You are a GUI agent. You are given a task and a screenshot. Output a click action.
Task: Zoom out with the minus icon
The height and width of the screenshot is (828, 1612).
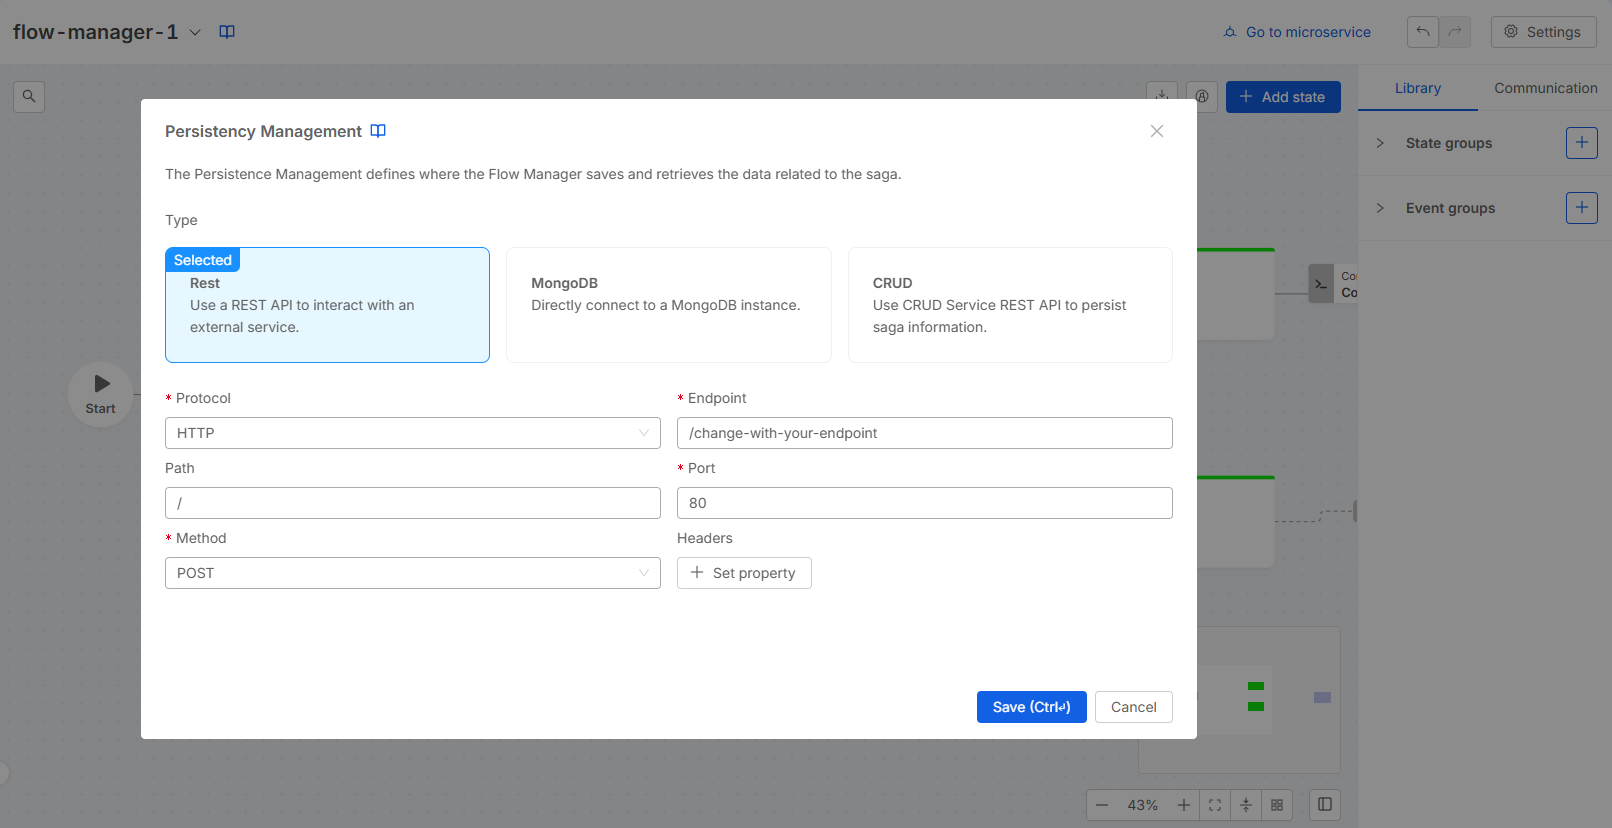[1102, 805]
